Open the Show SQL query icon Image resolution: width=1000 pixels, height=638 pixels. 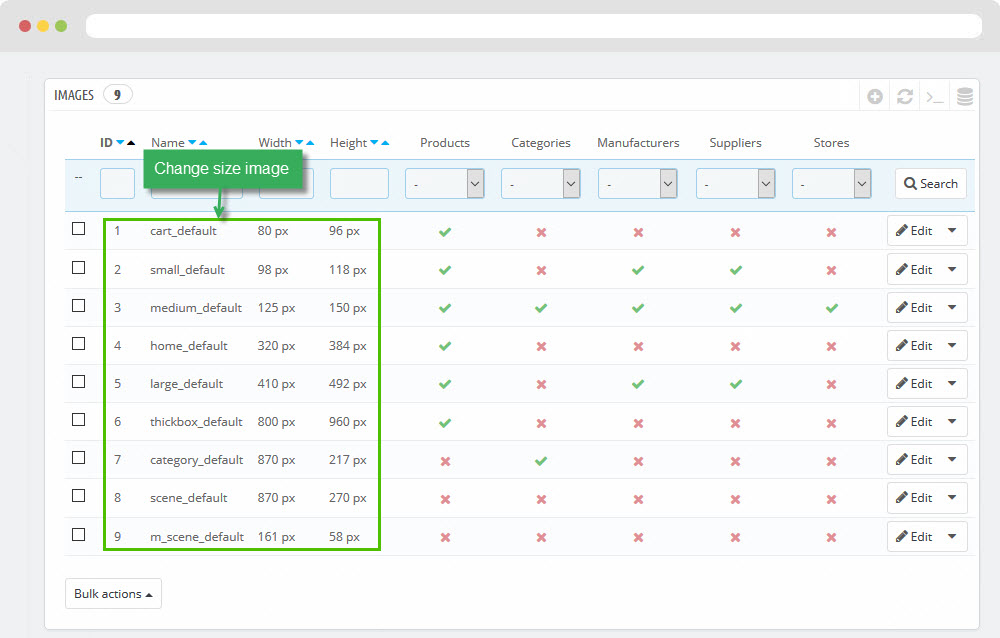click(935, 97)
